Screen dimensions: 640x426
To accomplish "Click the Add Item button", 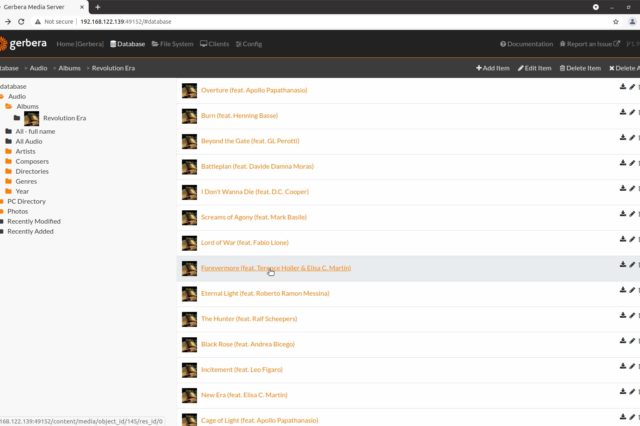I will [493, 68].
